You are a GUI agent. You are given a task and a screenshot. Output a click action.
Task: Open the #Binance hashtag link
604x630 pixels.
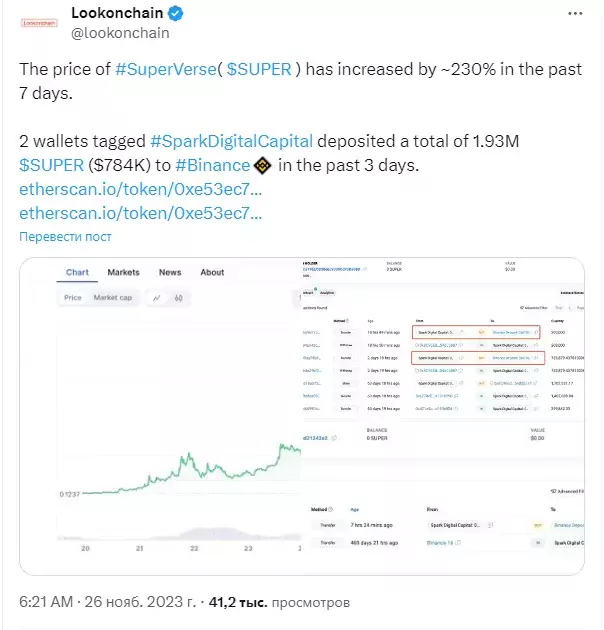point(213,165)
